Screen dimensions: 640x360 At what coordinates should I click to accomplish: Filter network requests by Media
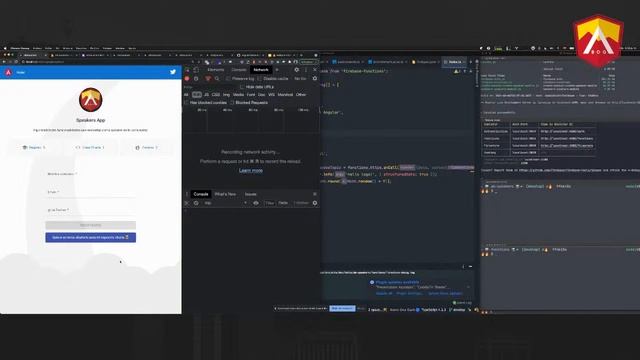[x=238, y=95]
